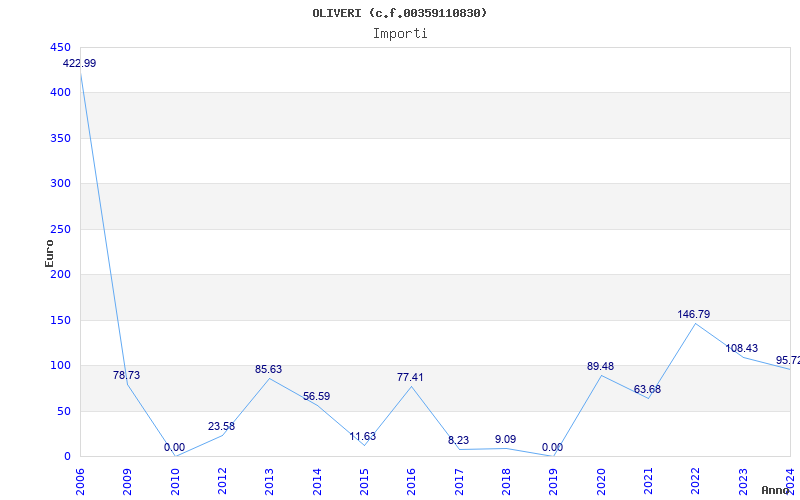Select the 300 y-axis tick label
The width and height of the screenshot is (800, 500).
[x=60, y=184]
